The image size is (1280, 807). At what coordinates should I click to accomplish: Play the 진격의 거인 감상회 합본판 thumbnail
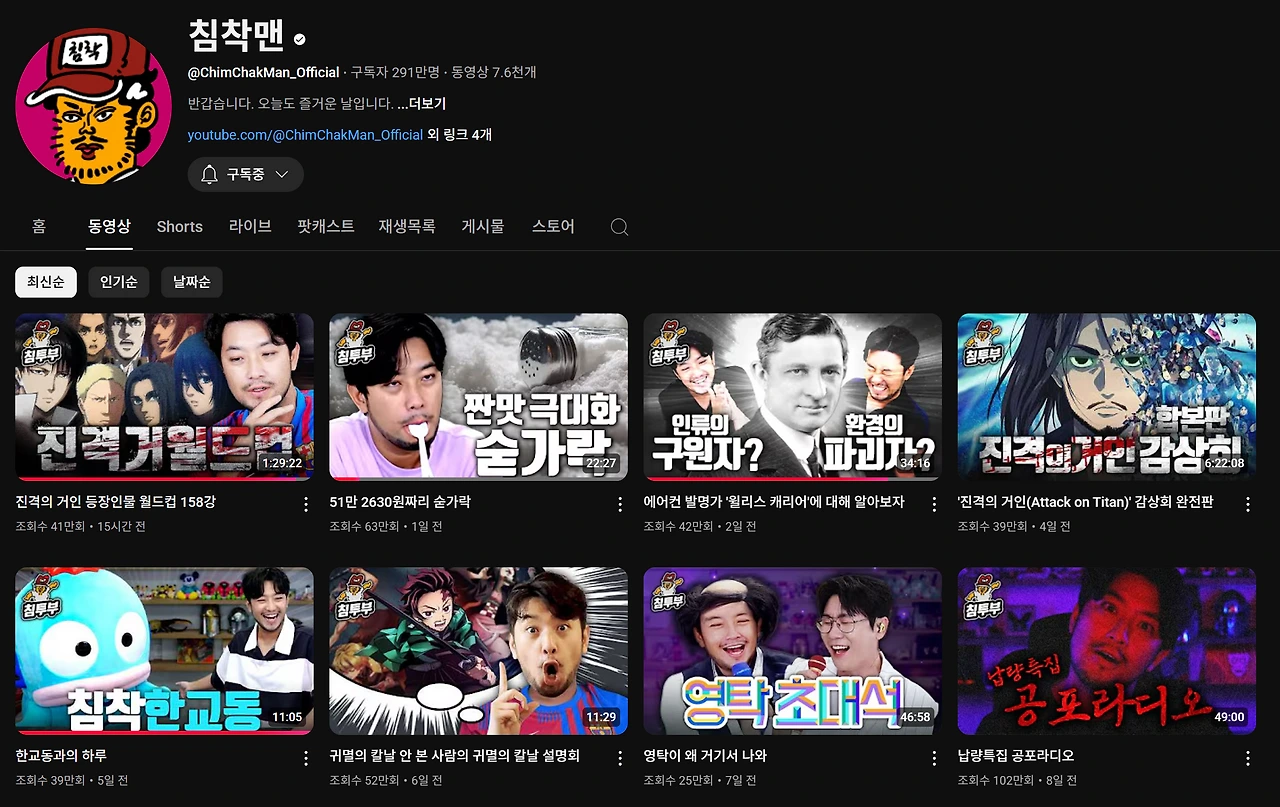coord(1107,397)
